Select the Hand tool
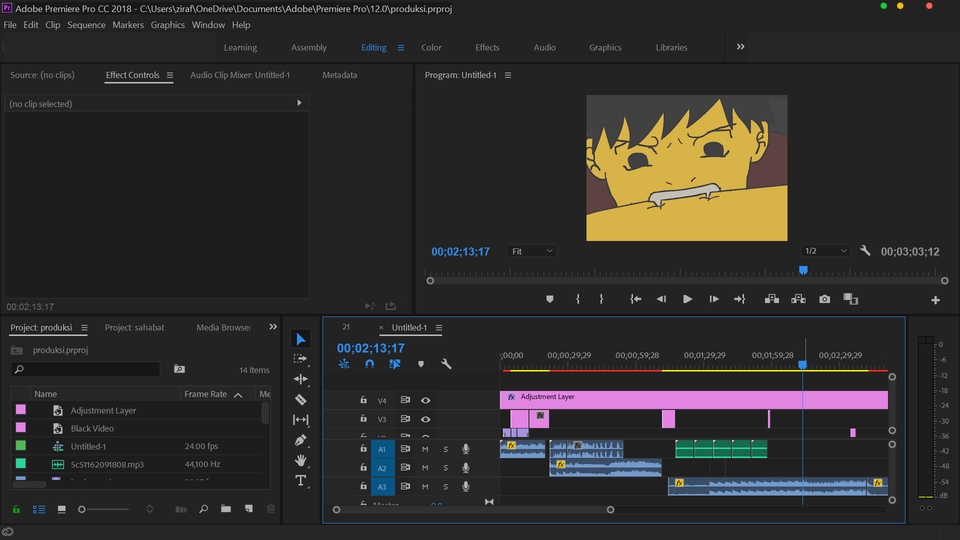960x540 pixels. point(301,460)
